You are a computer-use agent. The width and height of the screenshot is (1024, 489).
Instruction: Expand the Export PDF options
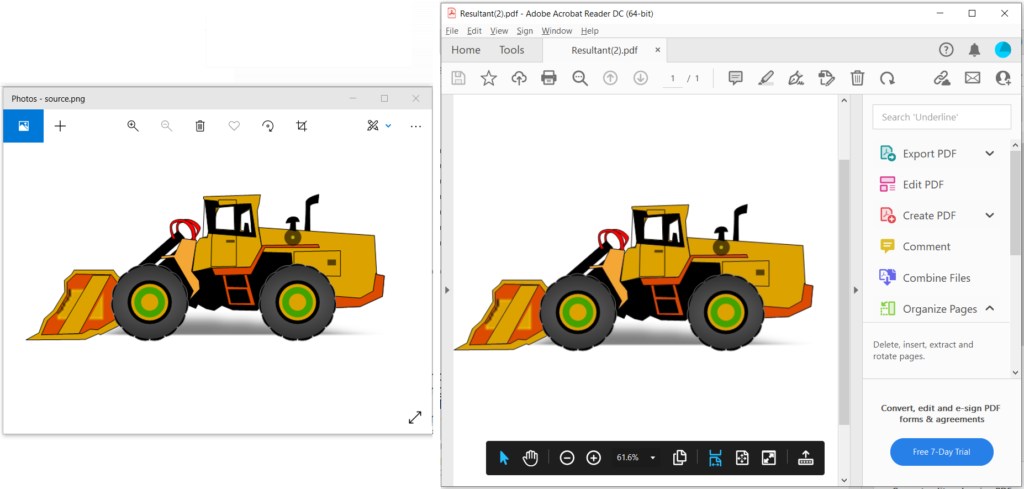pos(989,153)
